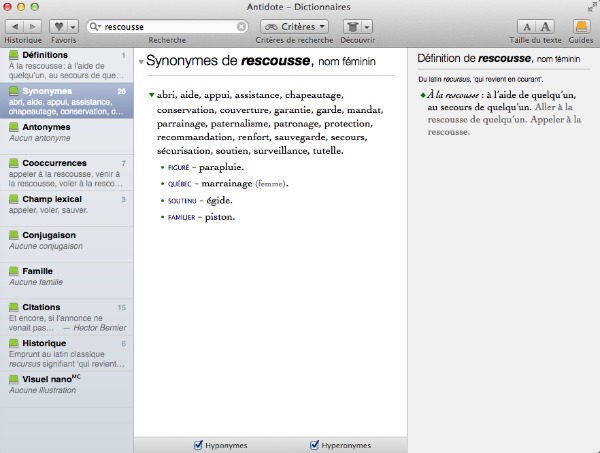Go back in search history
Viewport: 600px width, 453px height.
click(x=15, y=27)
